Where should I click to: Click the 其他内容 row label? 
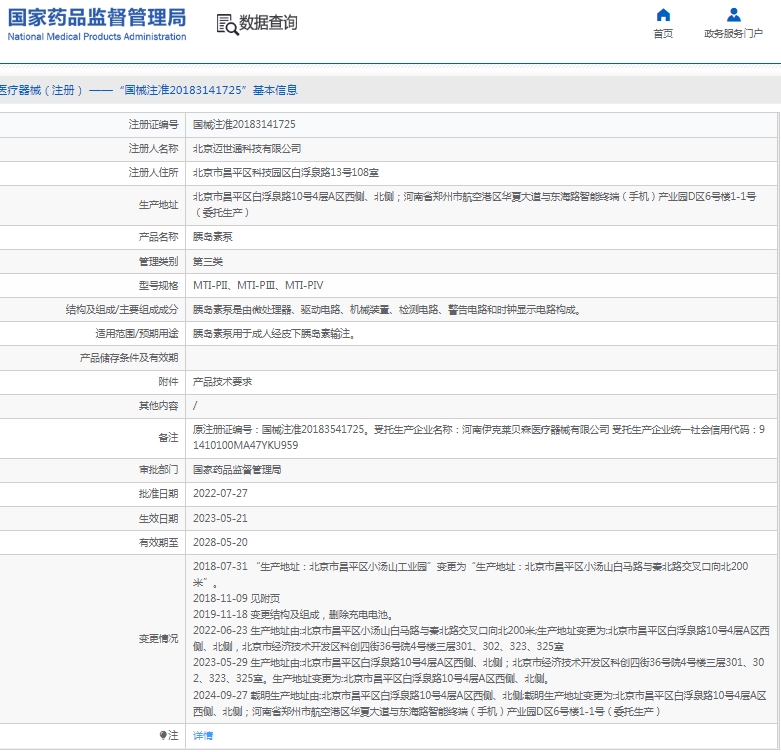(x=158, y=406)
